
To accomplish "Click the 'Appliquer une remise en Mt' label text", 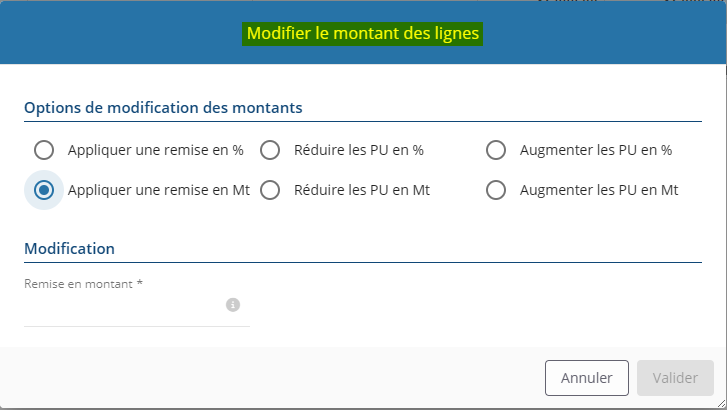I will [x=158, y=190].
